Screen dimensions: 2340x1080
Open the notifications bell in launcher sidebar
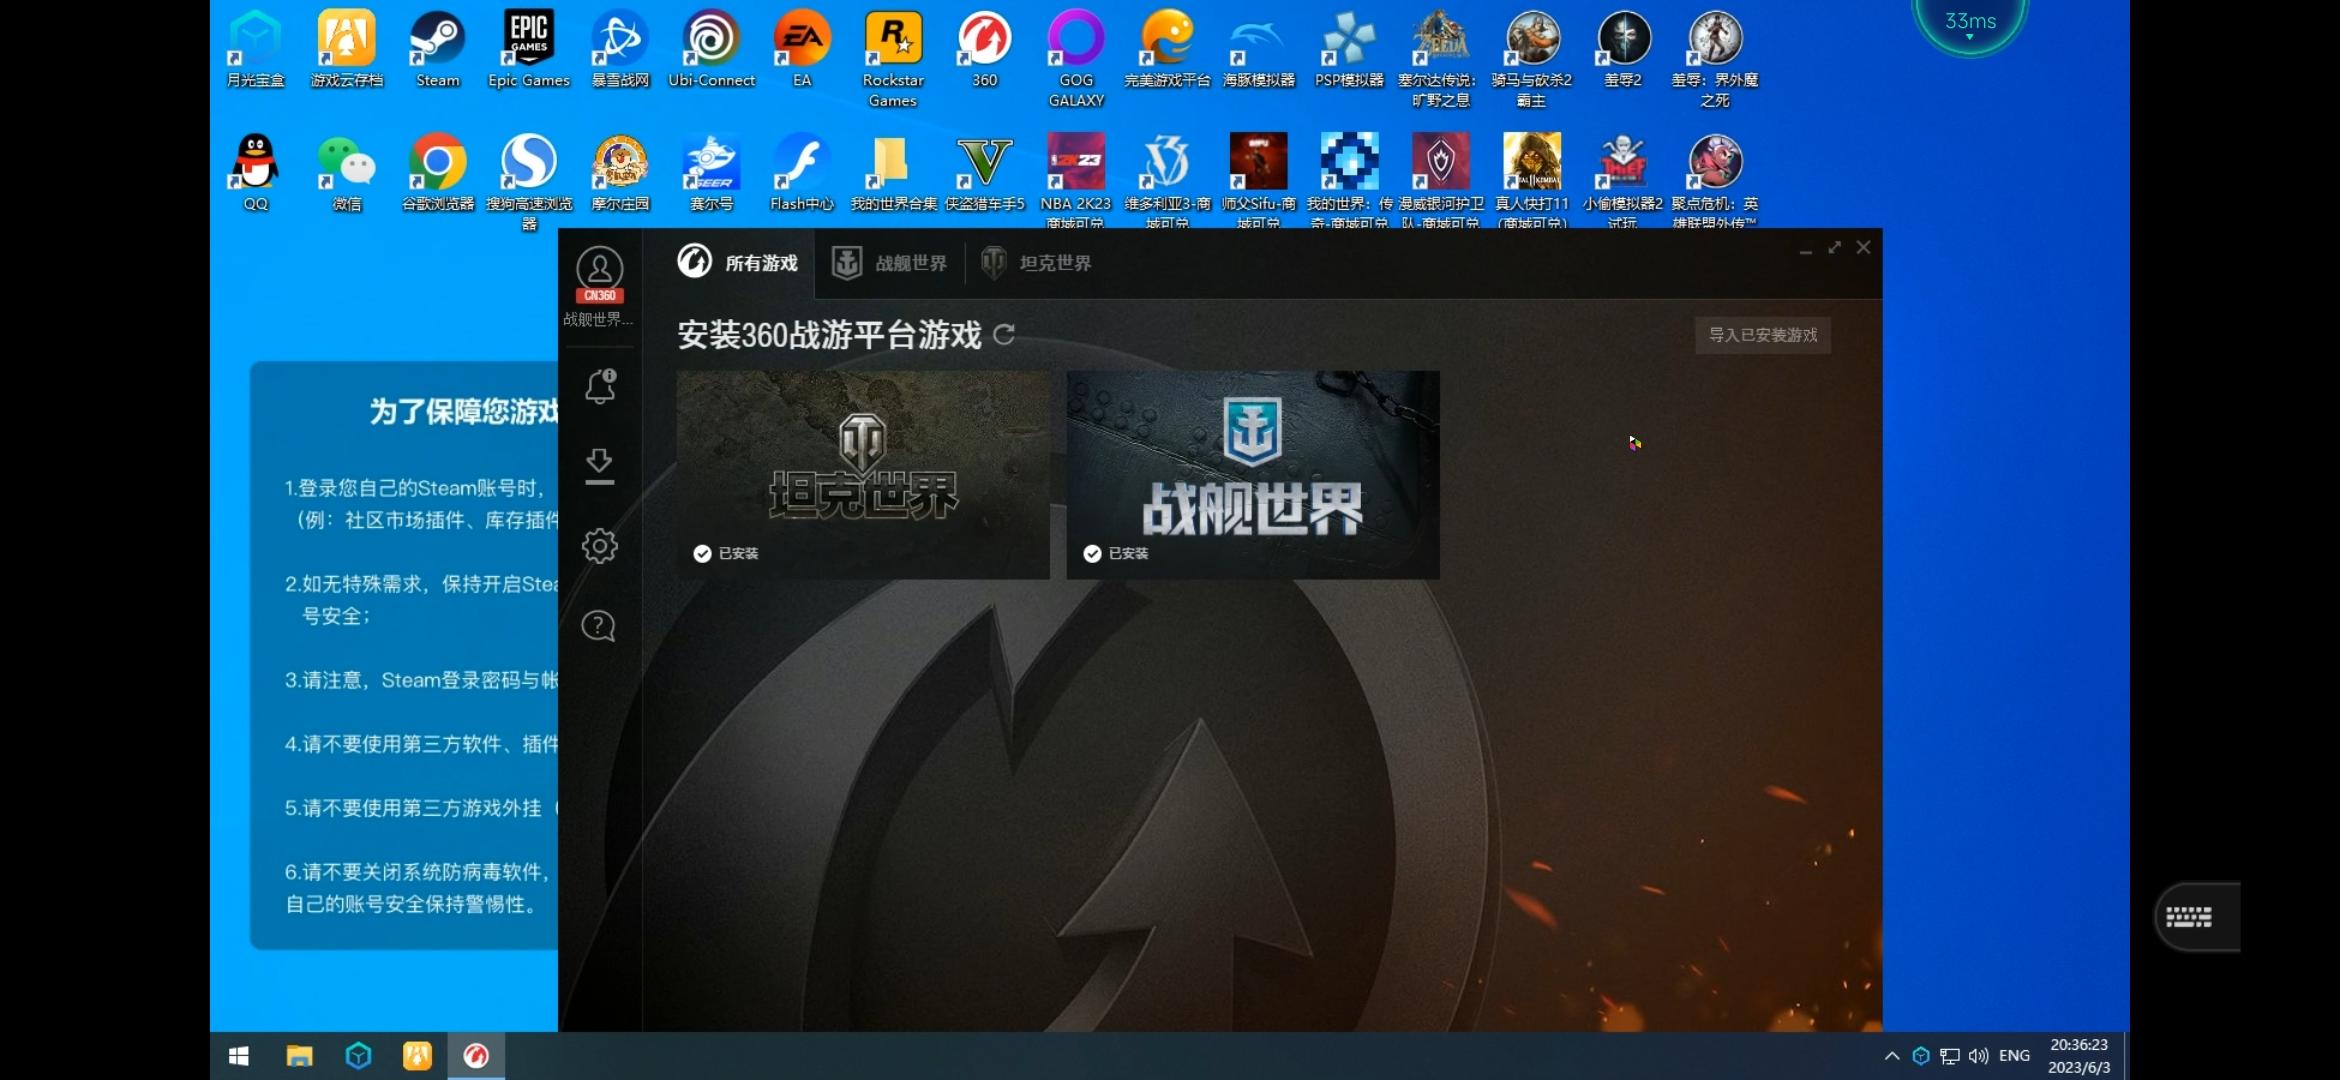click(600, 386)
